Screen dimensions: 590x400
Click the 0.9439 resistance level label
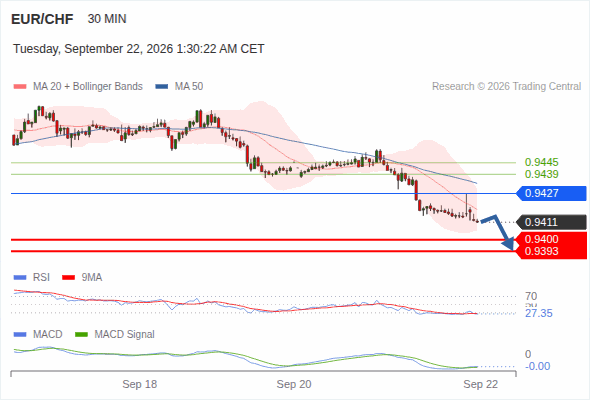541,174
